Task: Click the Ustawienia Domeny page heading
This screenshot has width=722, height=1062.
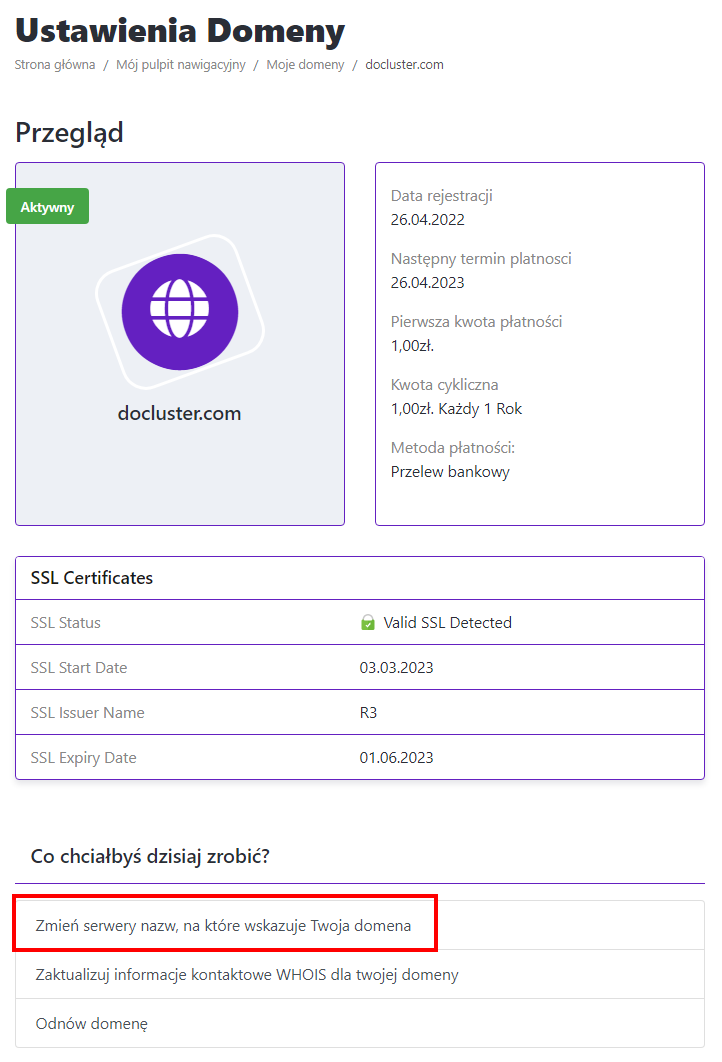Action: 180,31
